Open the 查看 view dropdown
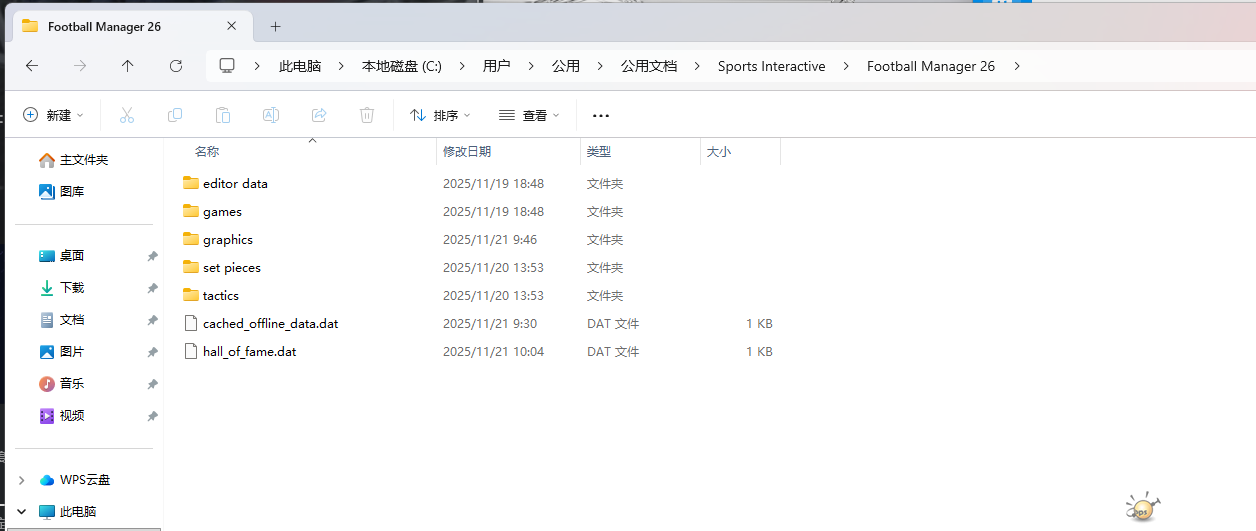The image size is (1256, 531). click(x=529, y=115)
